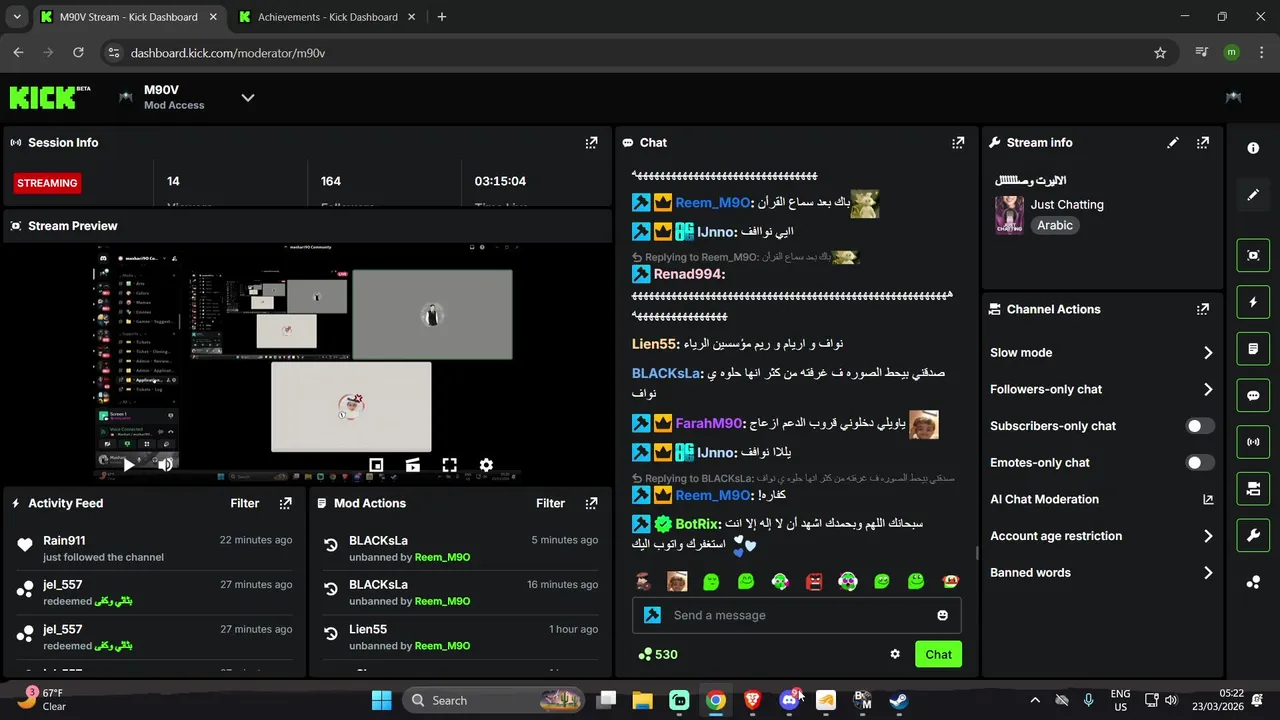Image resolution: width=1280 pixels, height=720 pixels.
Task: Bookmark this page with star icon
Action: click(1160, 53)
